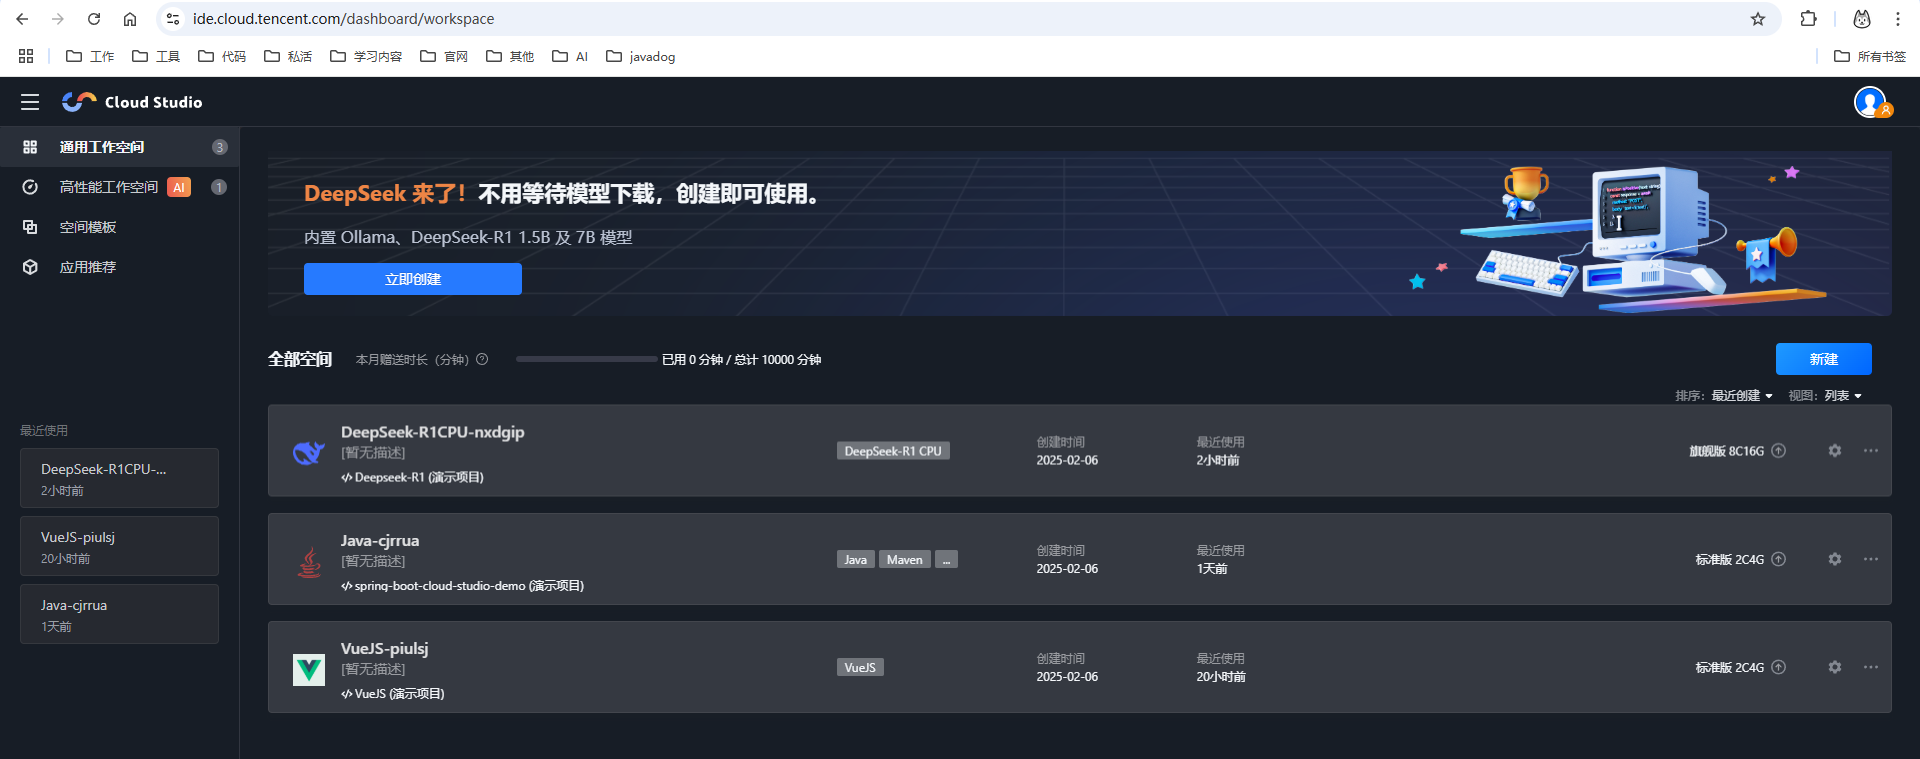Viewport: 1920px width, 759px height.
Task: Open settings gear for VueJS-piulsj
Action: [1835, 667]
